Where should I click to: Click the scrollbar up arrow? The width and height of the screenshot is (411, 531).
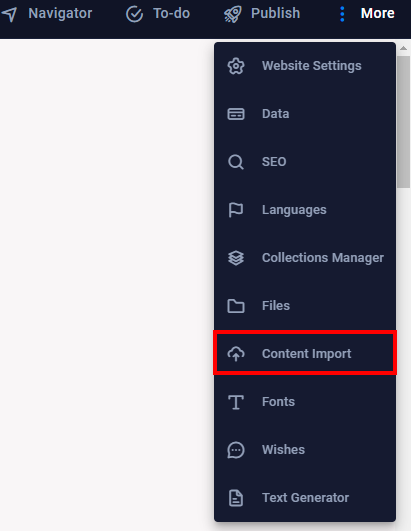(403, 48)
